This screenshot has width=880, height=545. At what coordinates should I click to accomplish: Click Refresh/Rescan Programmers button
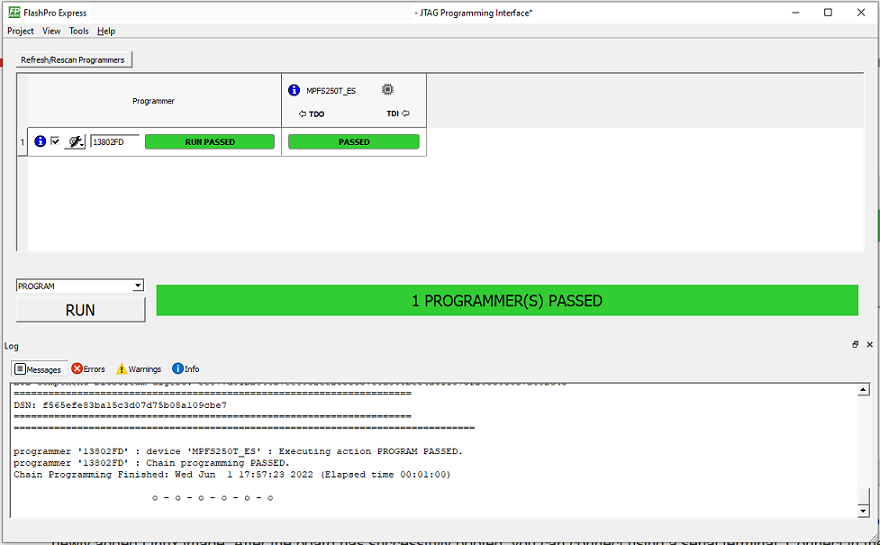(74, 59)
